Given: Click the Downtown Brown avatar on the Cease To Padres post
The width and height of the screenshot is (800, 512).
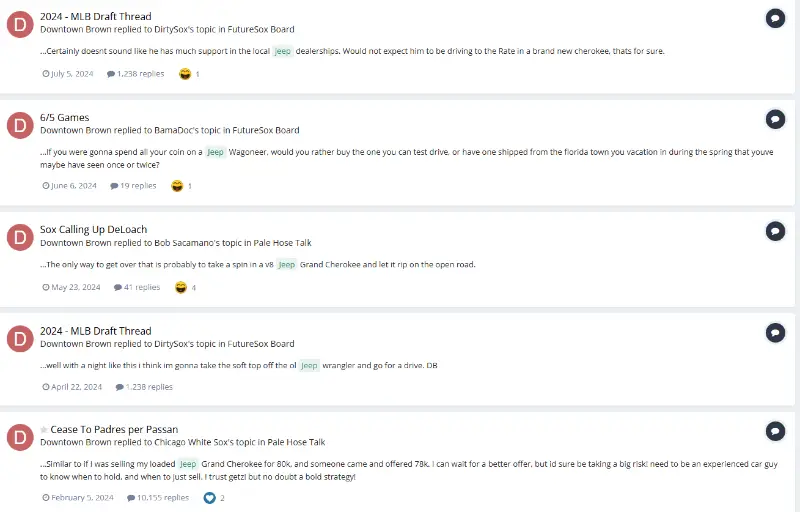Looking at the screenshot, I should click(20, 437).
